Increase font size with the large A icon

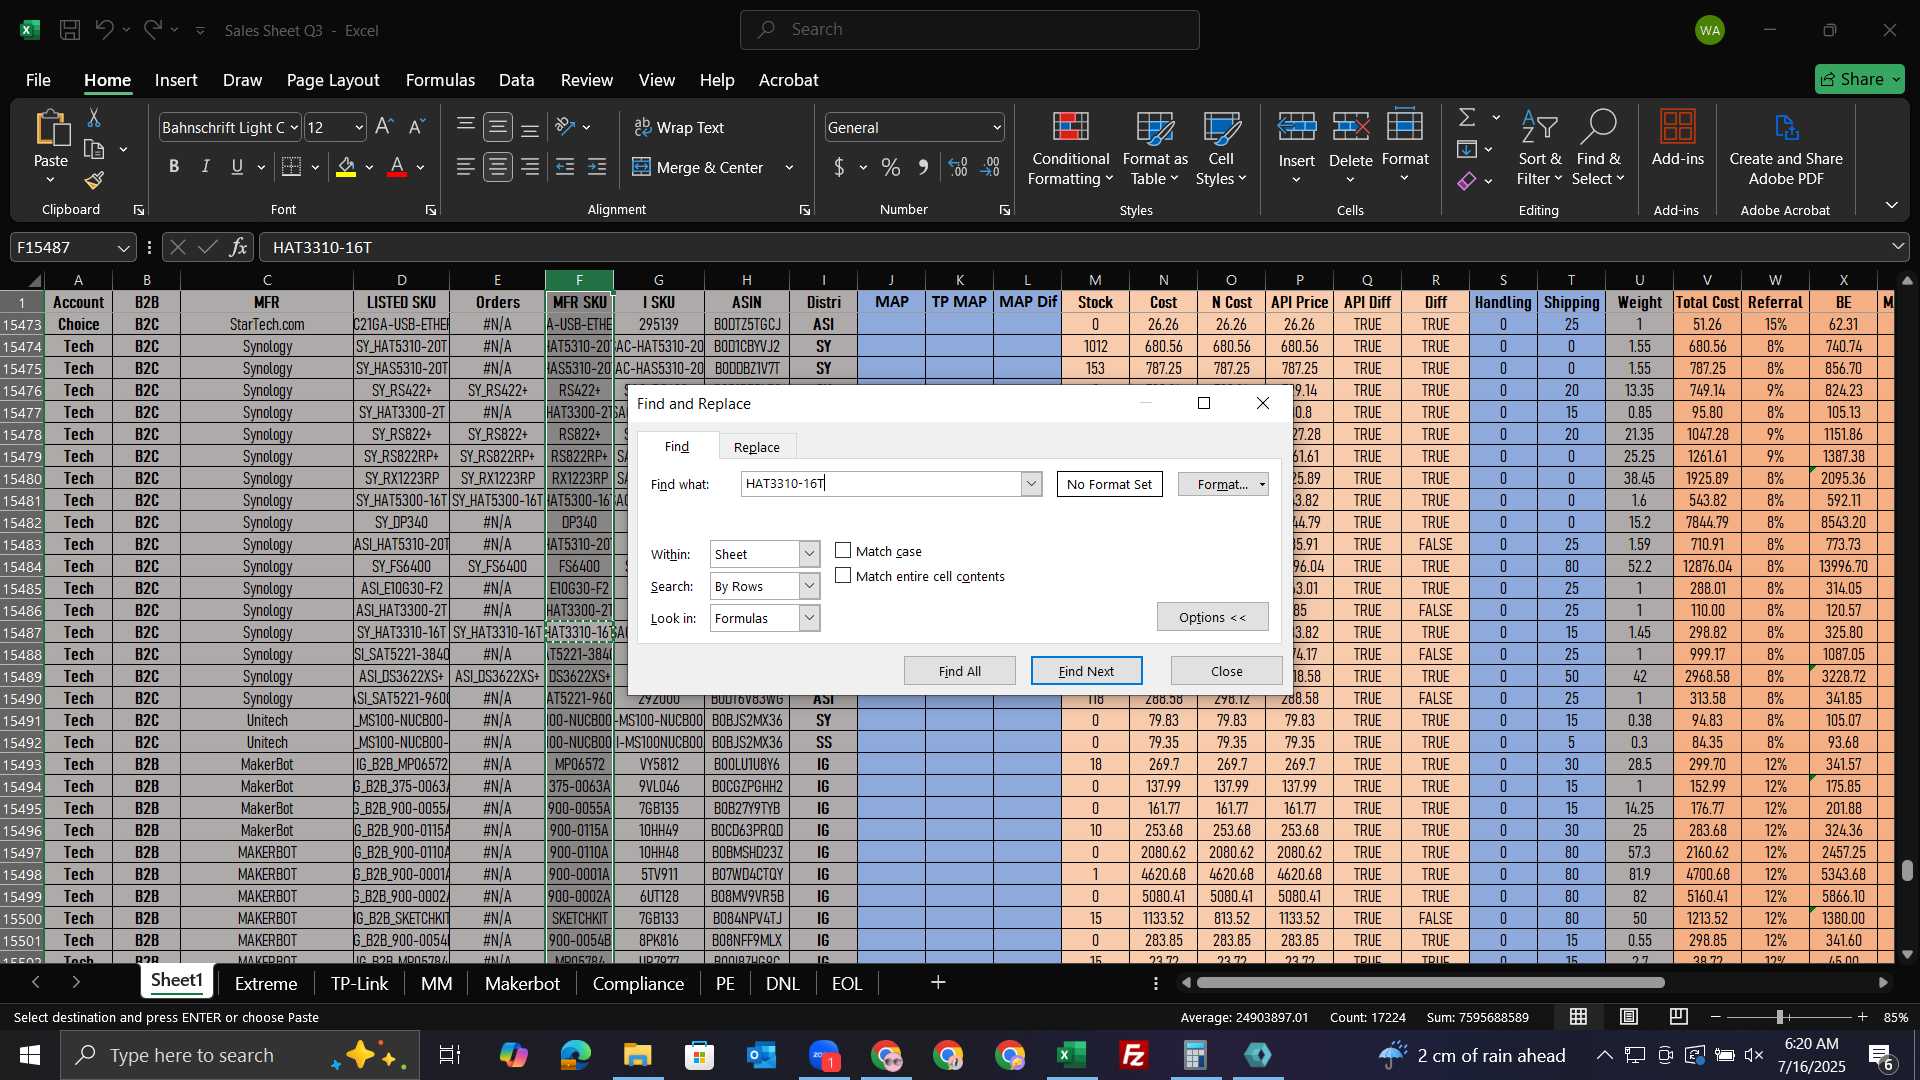(x=384, y=127)
